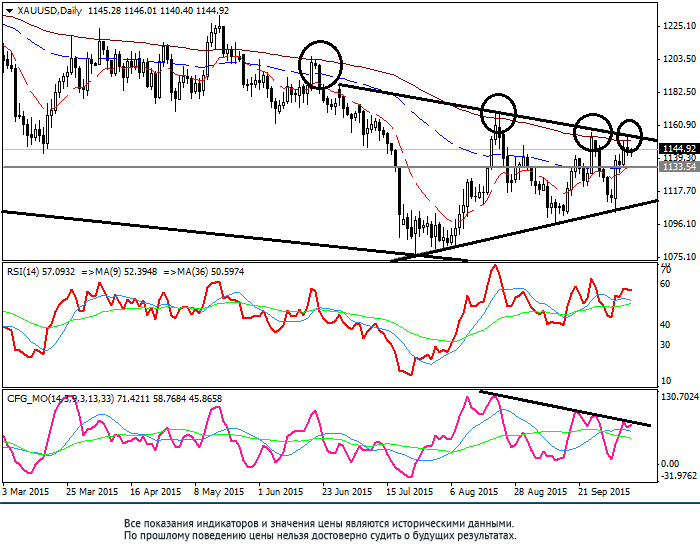Click the 25 Mar 2015 date label
Viewport: 700px width, 552px height.
(92, 492)
